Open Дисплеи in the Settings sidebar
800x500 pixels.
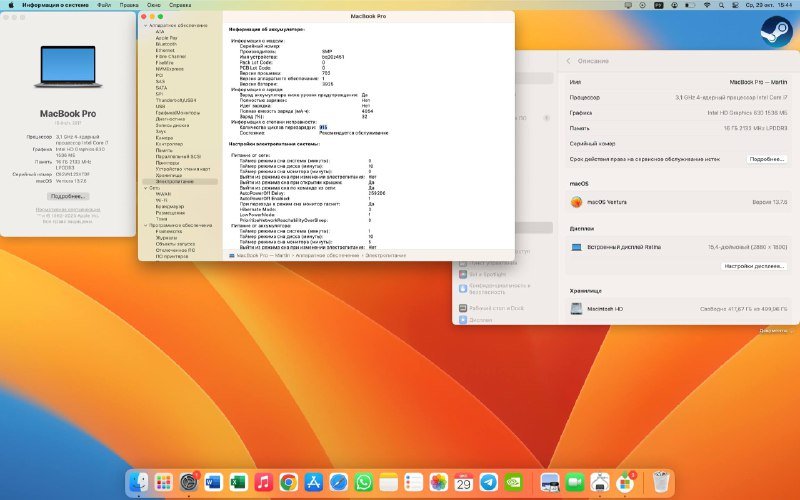[480, 320]
